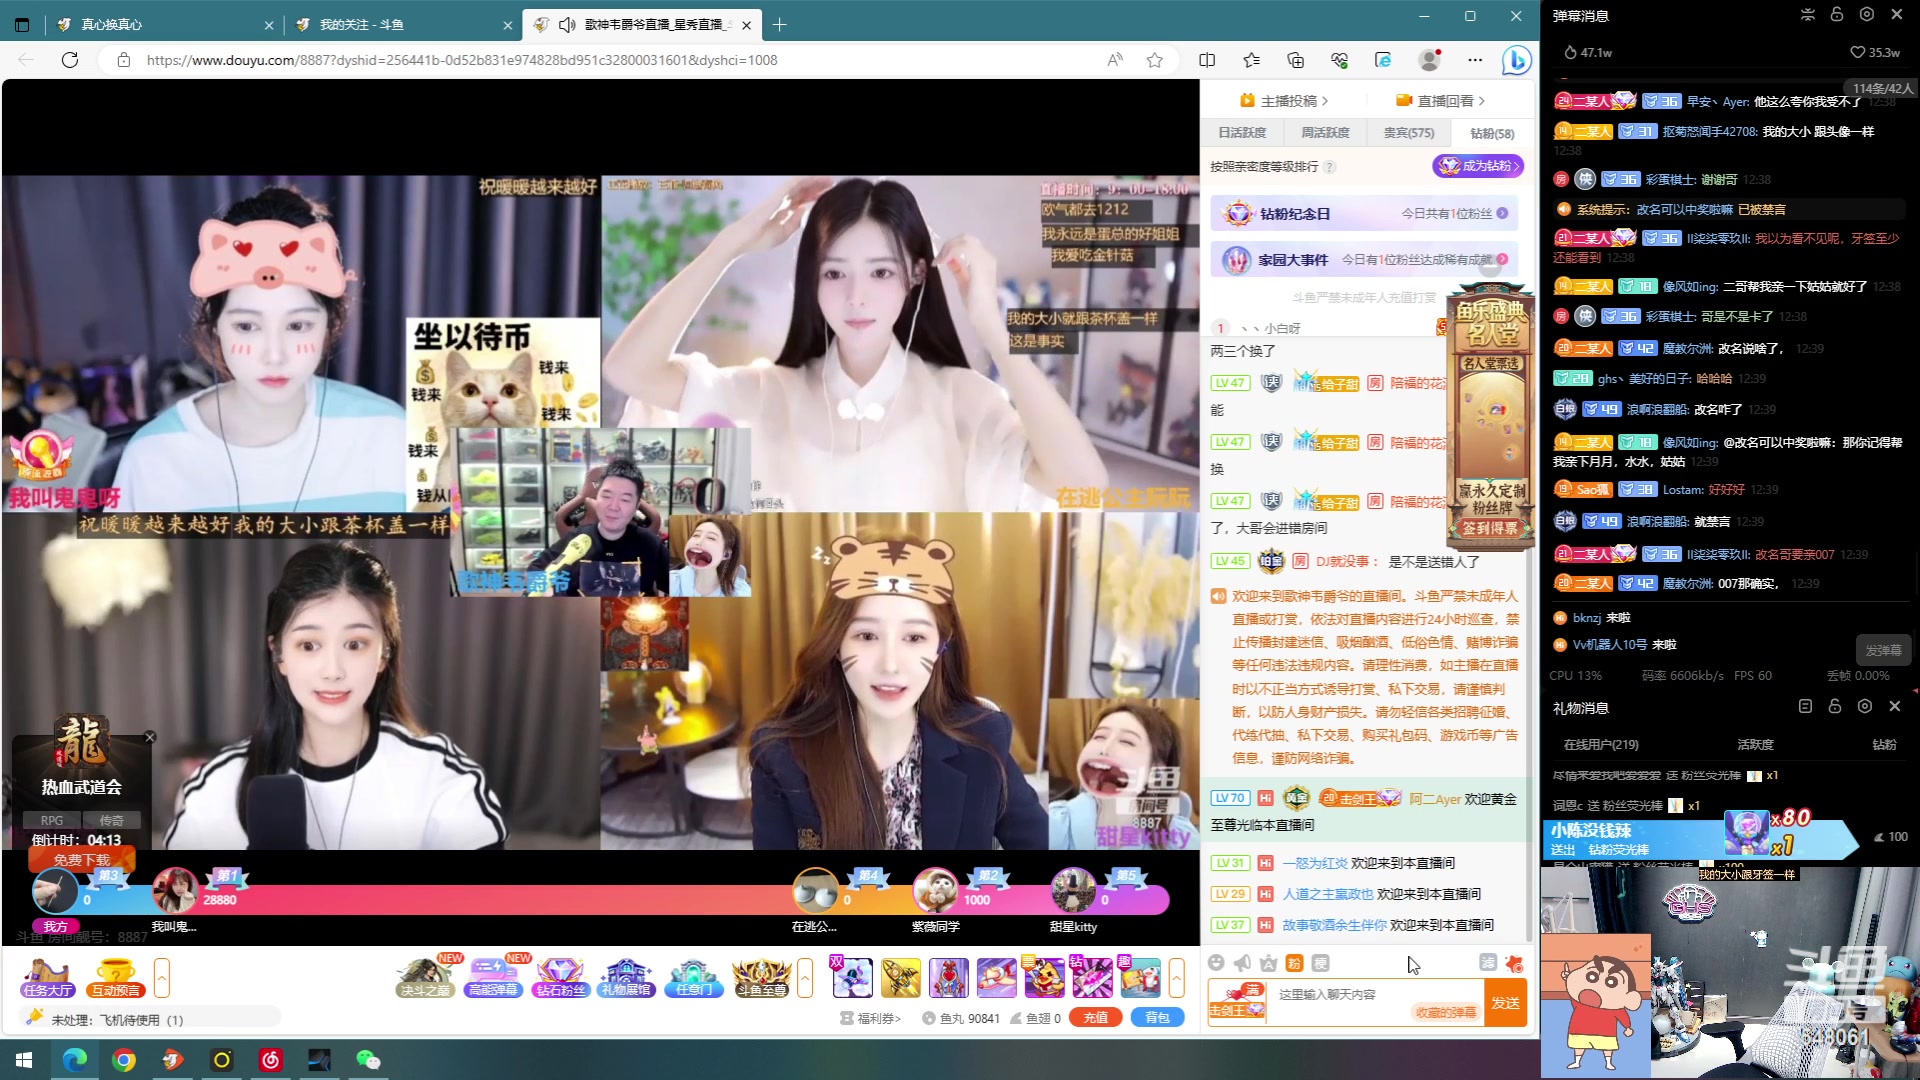Viewport: 1920px width, 1080px height.
Task: Switch to the 我的关注 - 斗鱼 browser tab
Action: (x=404, y=25)
